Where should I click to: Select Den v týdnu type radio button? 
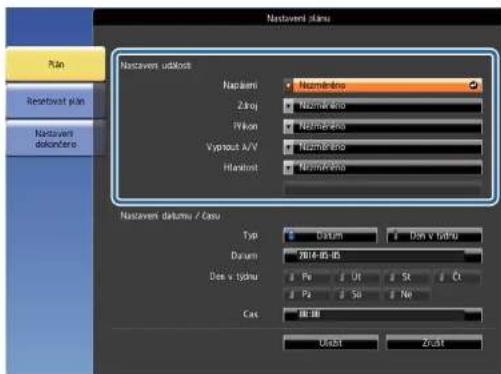[x=434, y=236]
